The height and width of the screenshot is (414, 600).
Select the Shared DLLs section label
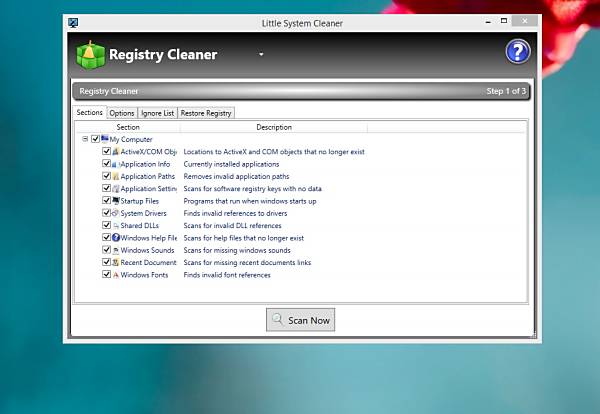139,225
